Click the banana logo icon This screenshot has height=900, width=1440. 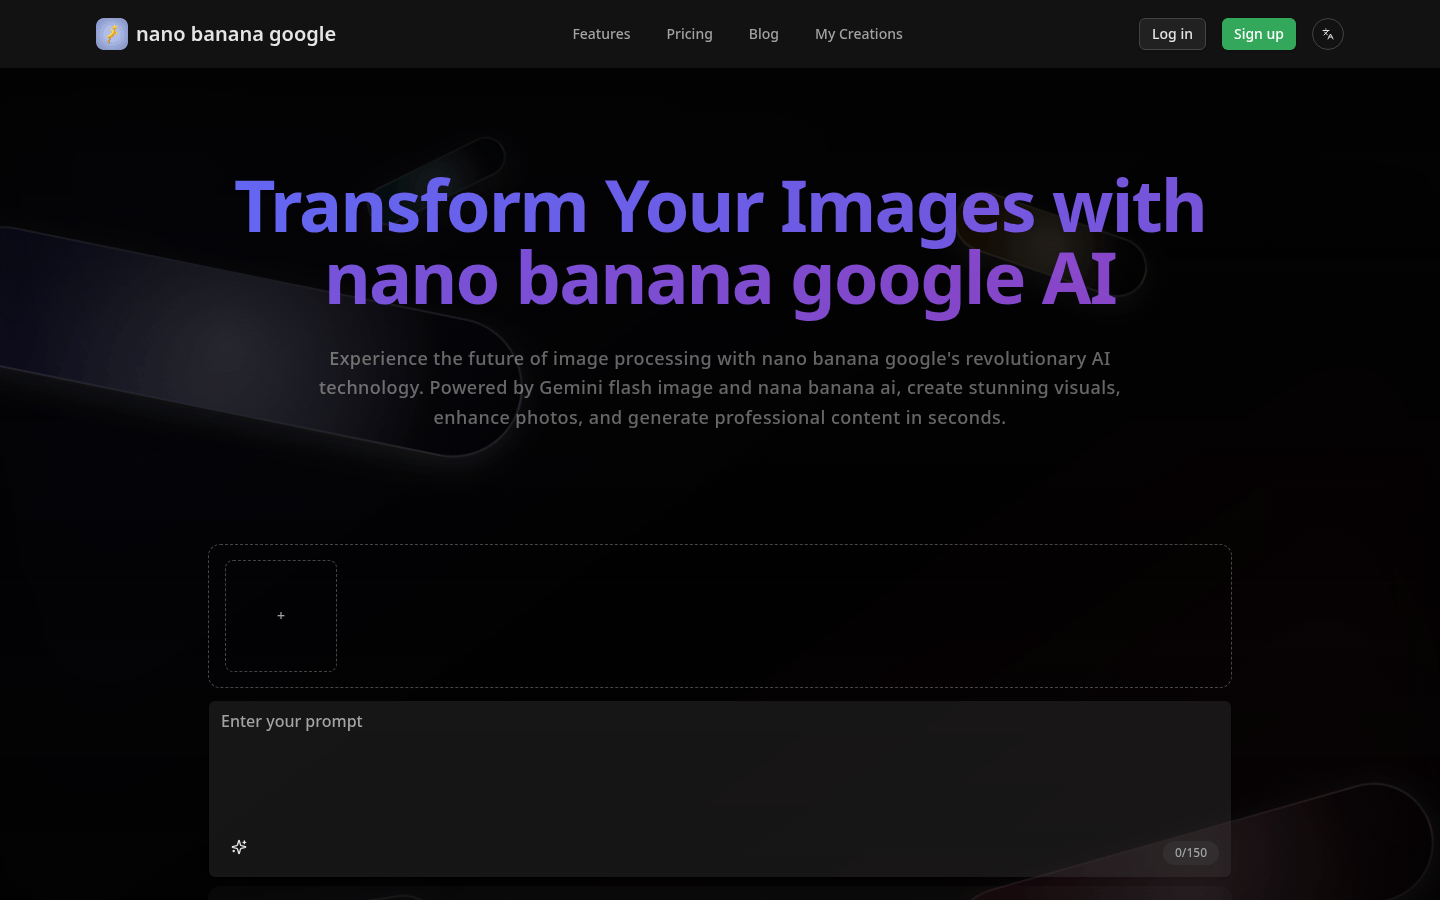[112, 34]
